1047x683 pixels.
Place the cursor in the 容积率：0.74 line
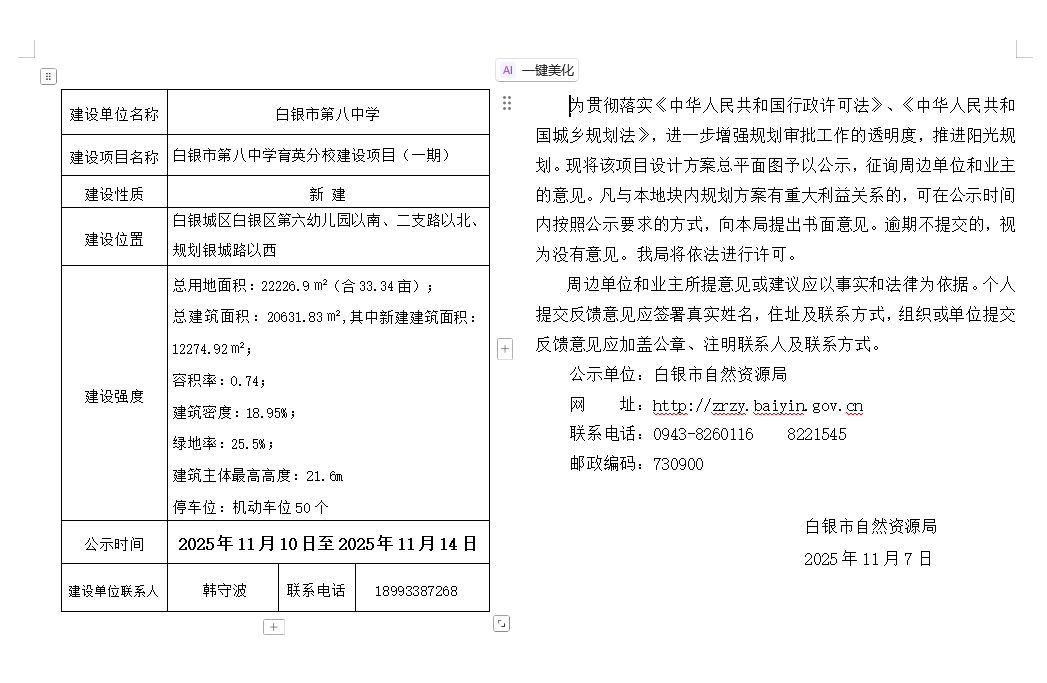pos(219,380)
